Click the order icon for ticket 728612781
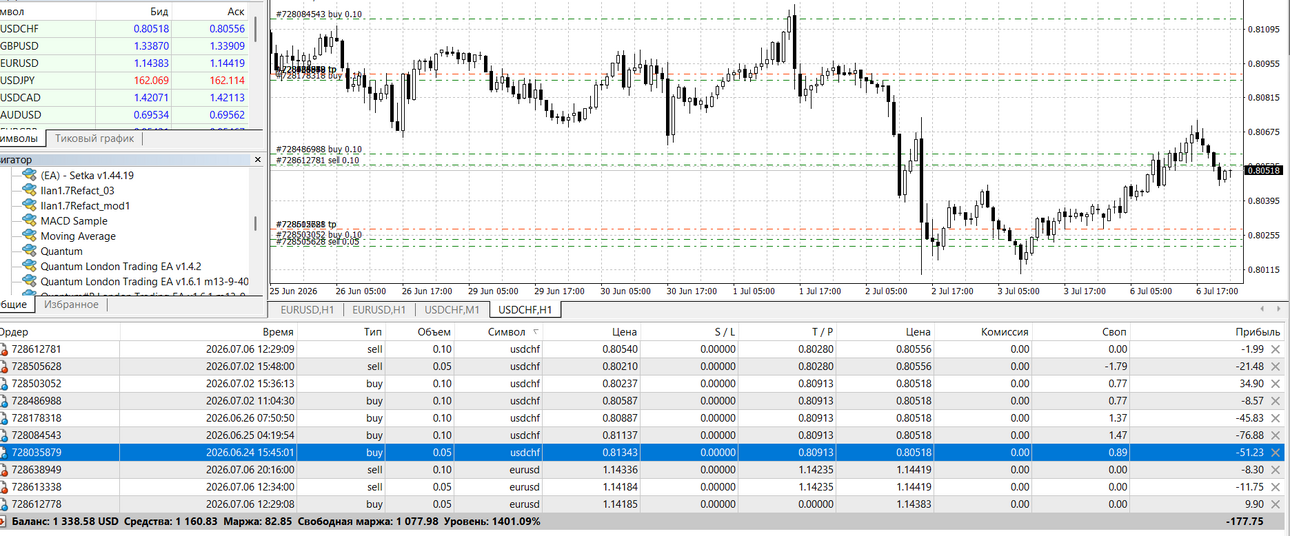 click(4, 350)
